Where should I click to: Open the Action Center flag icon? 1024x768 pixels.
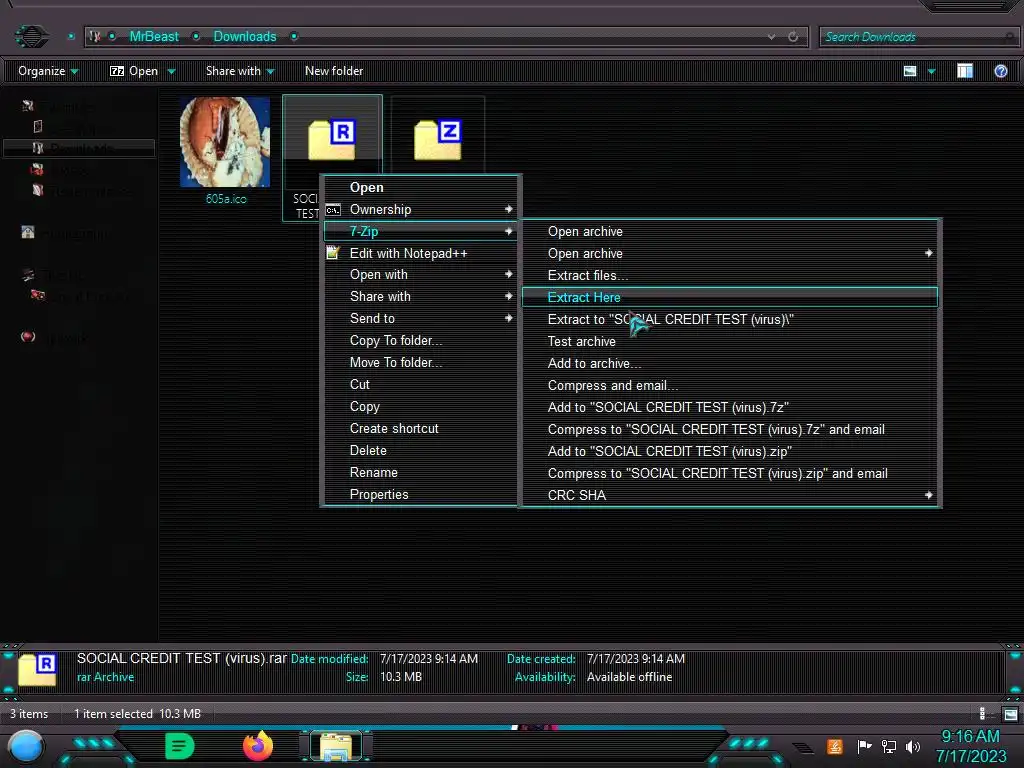864,746
